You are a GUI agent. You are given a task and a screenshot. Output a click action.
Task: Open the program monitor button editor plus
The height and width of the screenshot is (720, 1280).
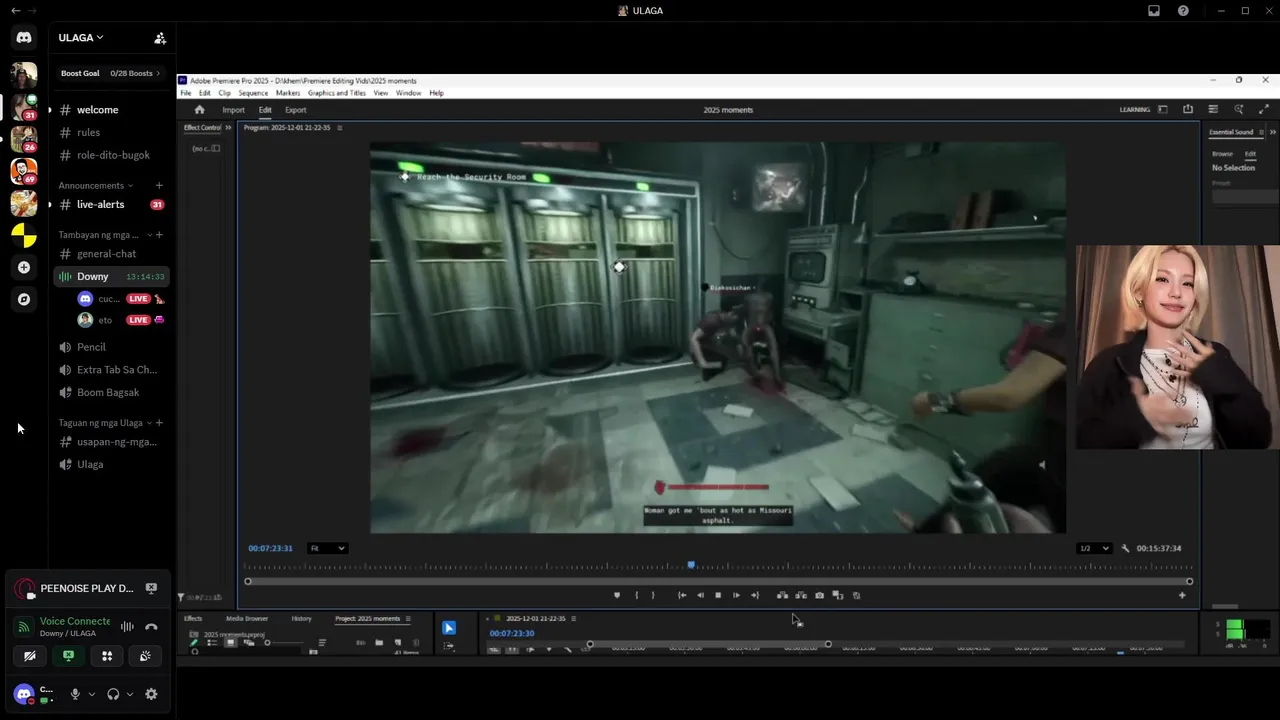coord(1182,595)
